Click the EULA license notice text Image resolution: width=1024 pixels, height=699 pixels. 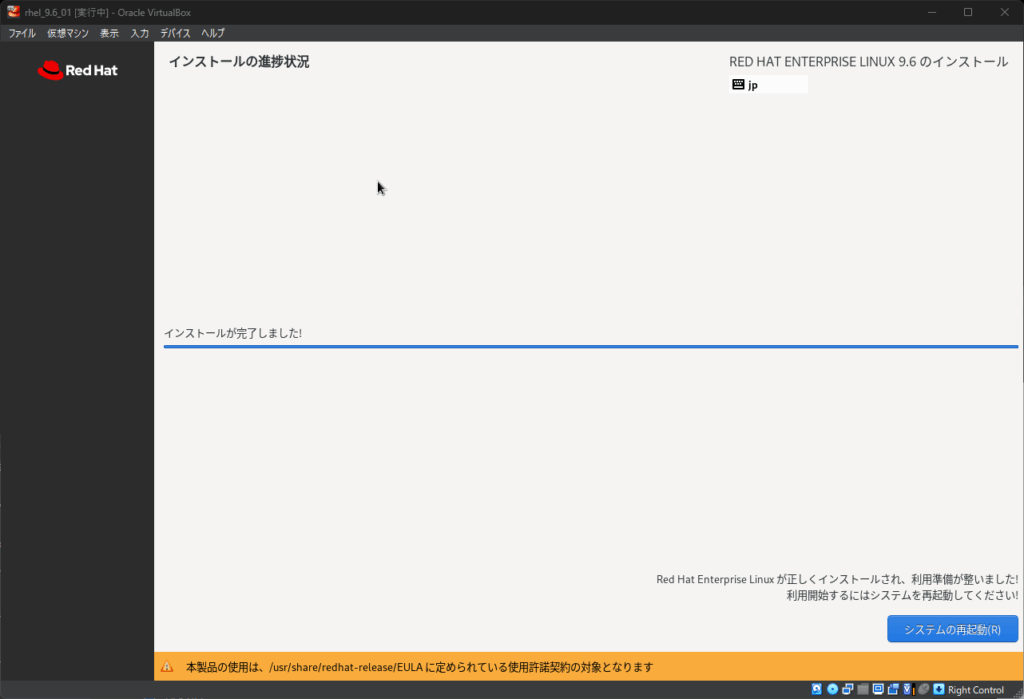419,667
